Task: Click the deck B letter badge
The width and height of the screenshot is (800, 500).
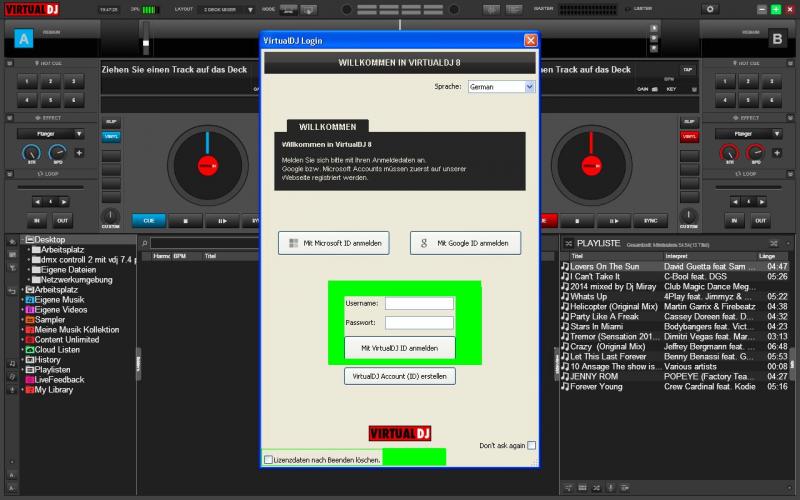Action: (x=777, y=39)
